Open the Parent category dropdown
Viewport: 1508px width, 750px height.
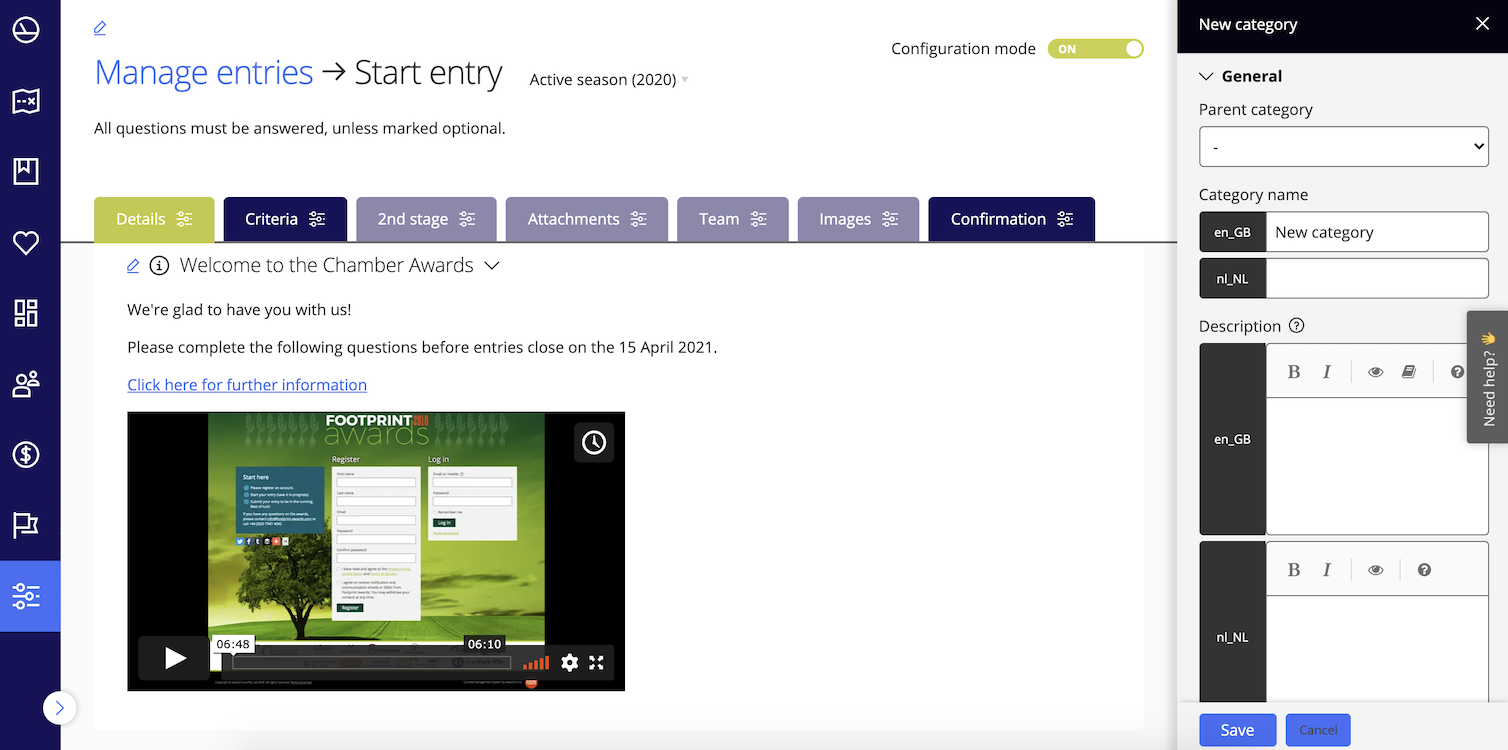(x=1343, y=147)
